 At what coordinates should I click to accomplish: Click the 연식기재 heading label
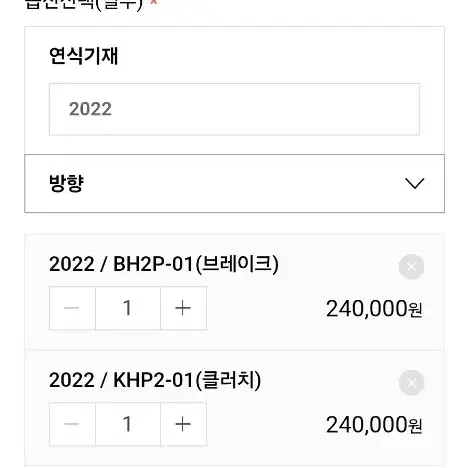point(83,56)
